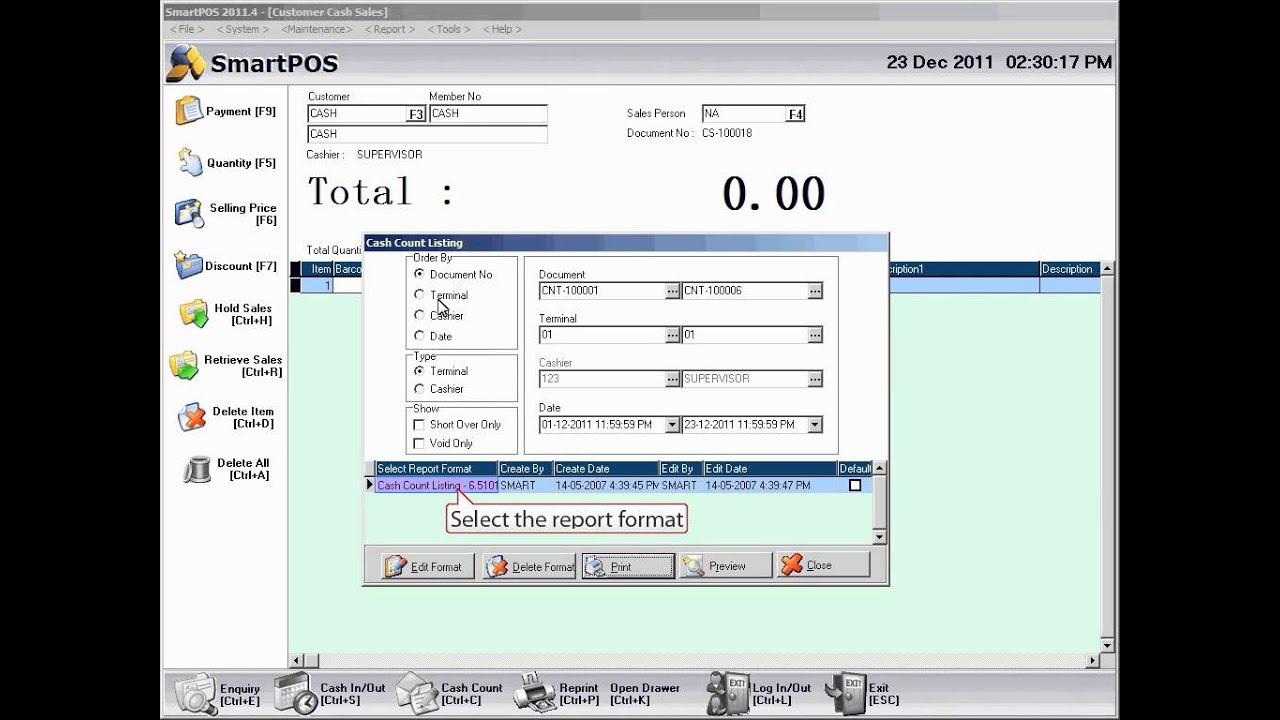Click the Customer F3 lookup button
Viewport: 1280px width, 720px height.
point(416,114)
